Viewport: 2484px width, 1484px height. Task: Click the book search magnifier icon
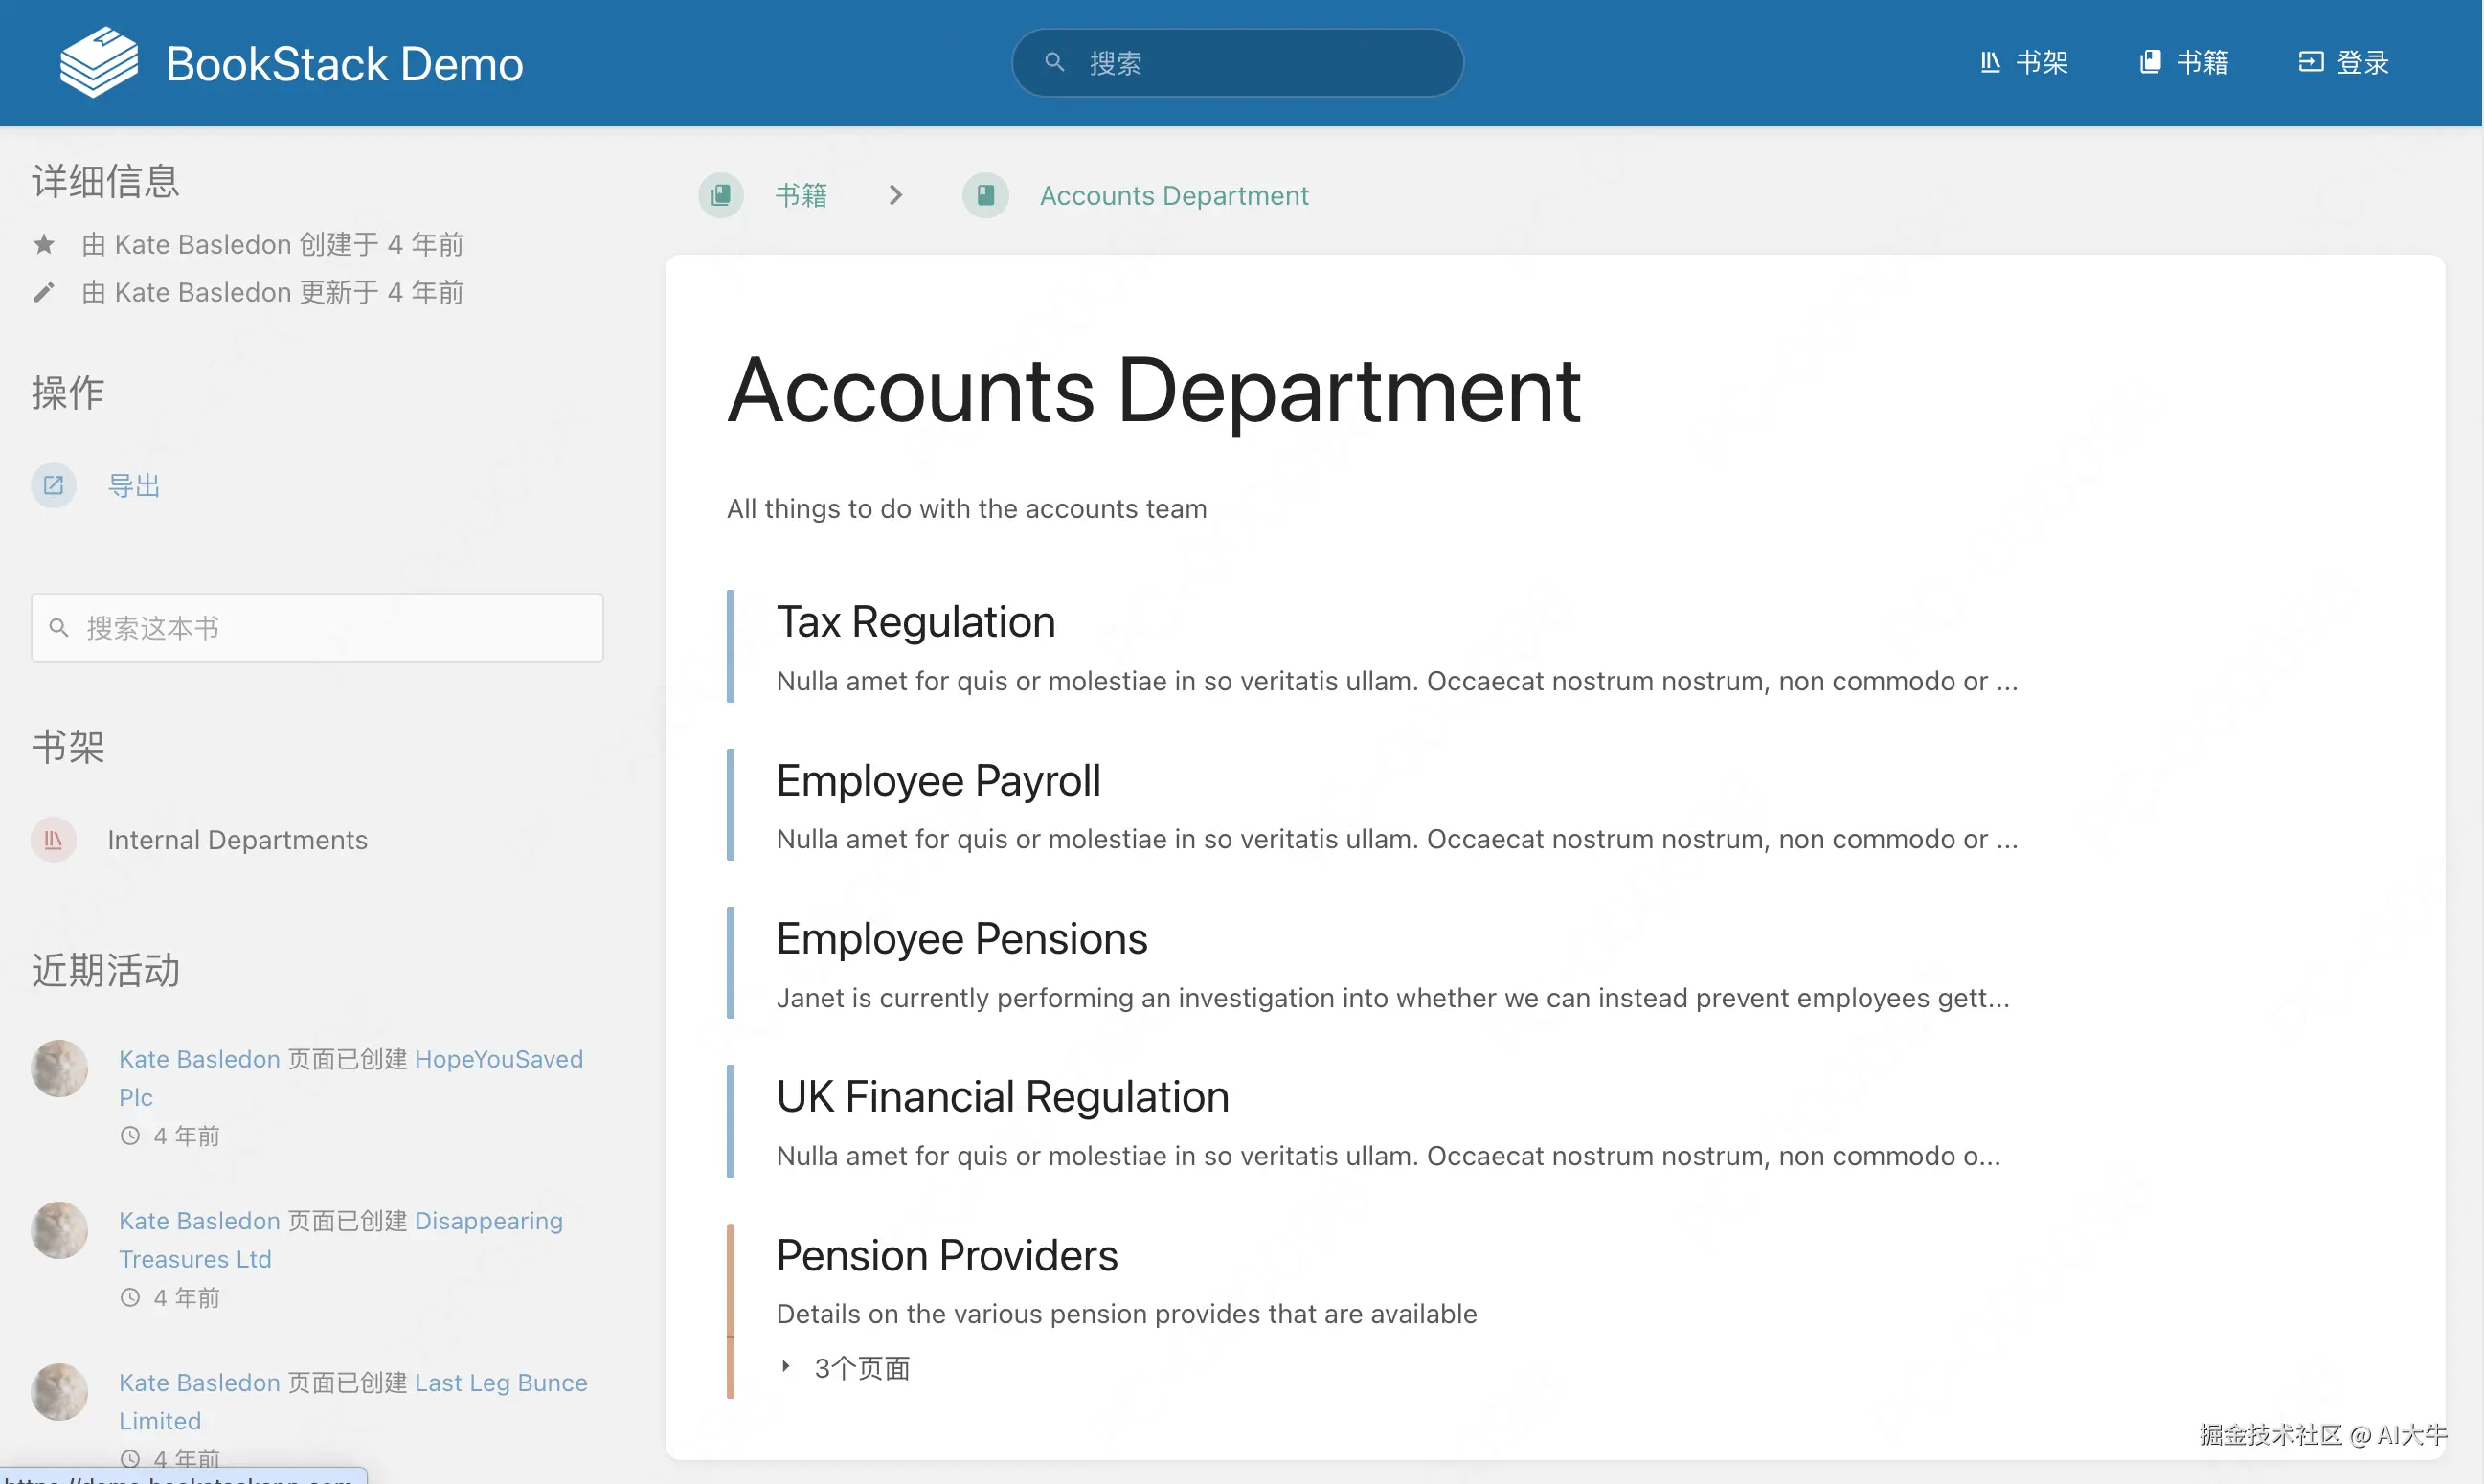pyautogui.click(x=59, y=628)
